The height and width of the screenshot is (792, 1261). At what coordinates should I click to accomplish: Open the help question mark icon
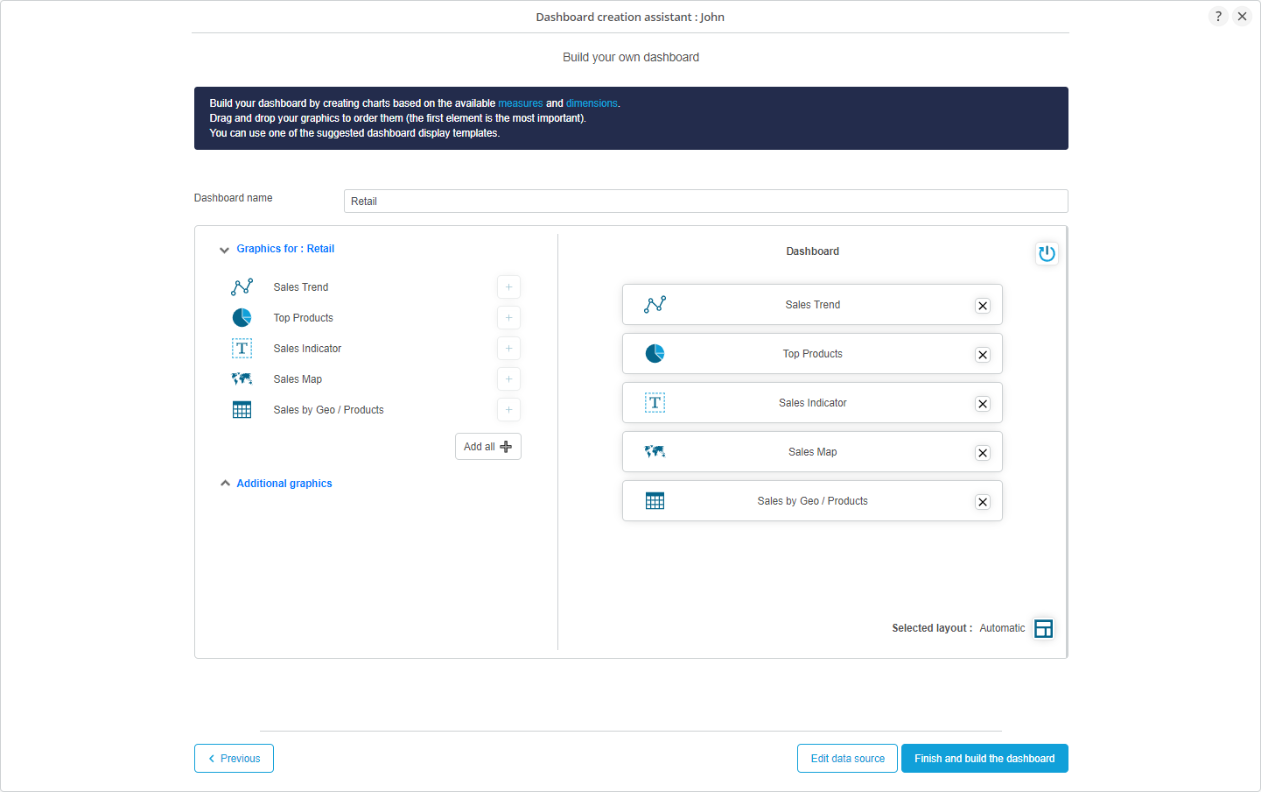(x=1217, y=17)
